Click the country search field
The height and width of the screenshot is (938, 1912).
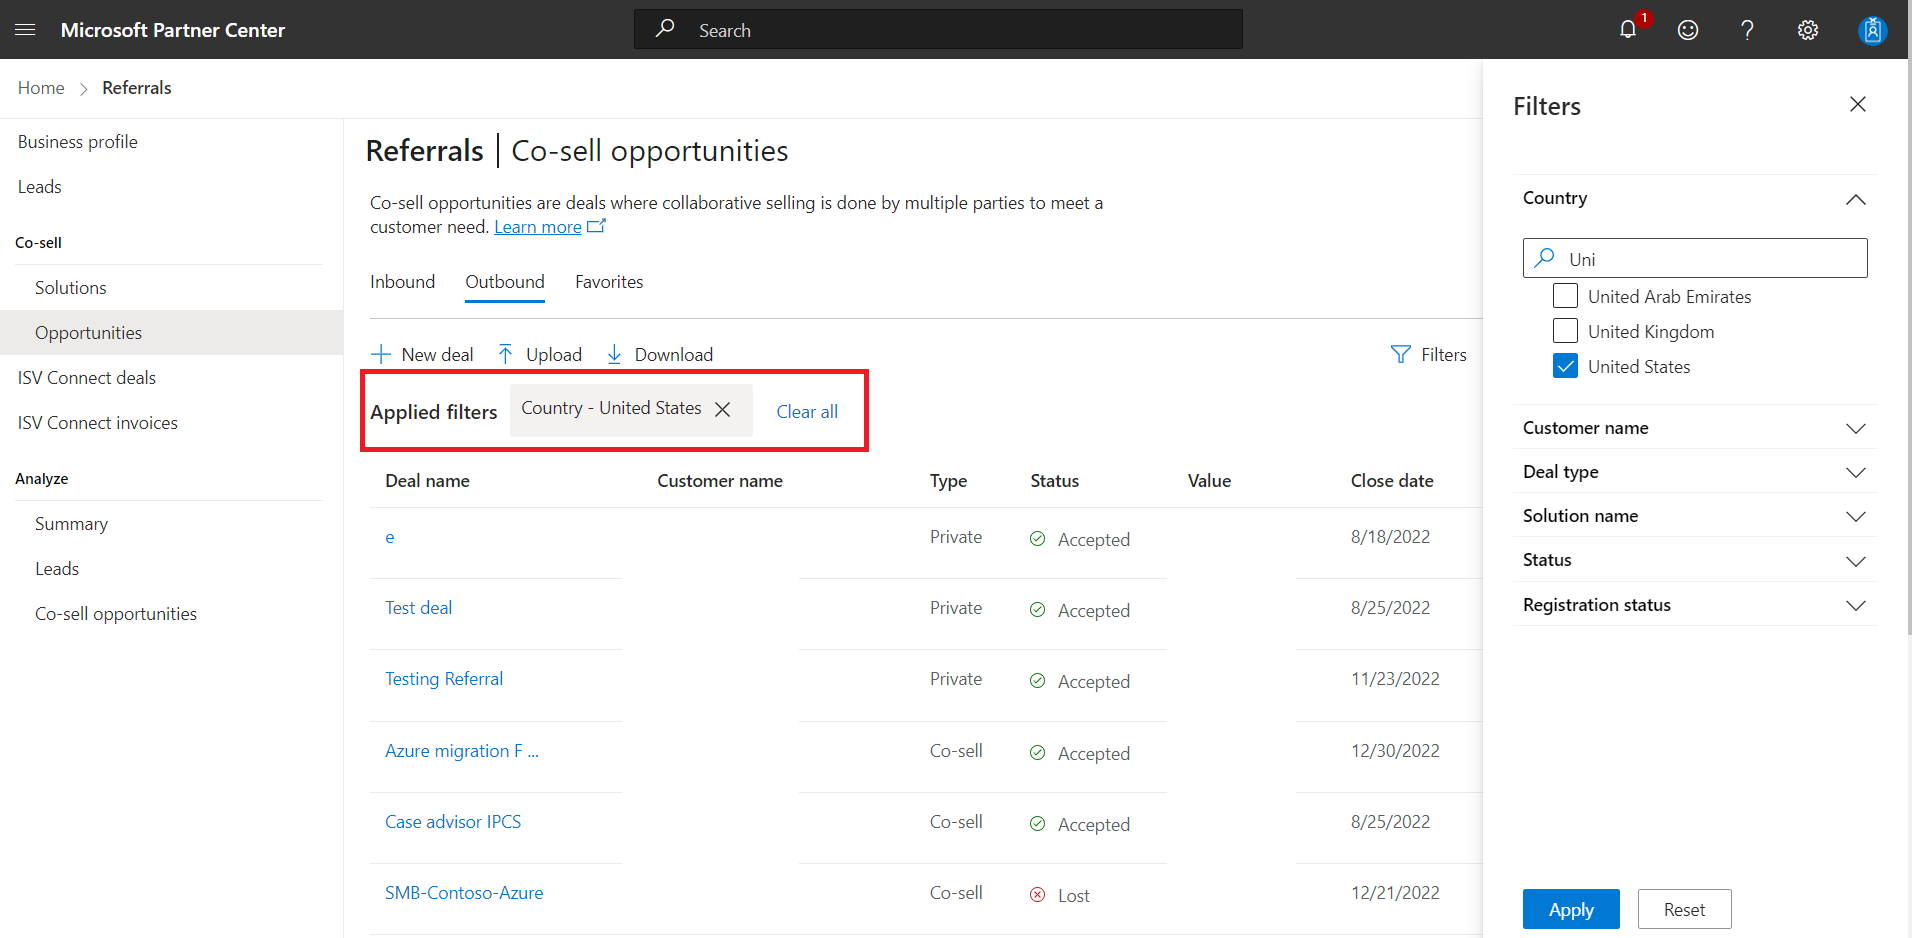(1695, 258)
